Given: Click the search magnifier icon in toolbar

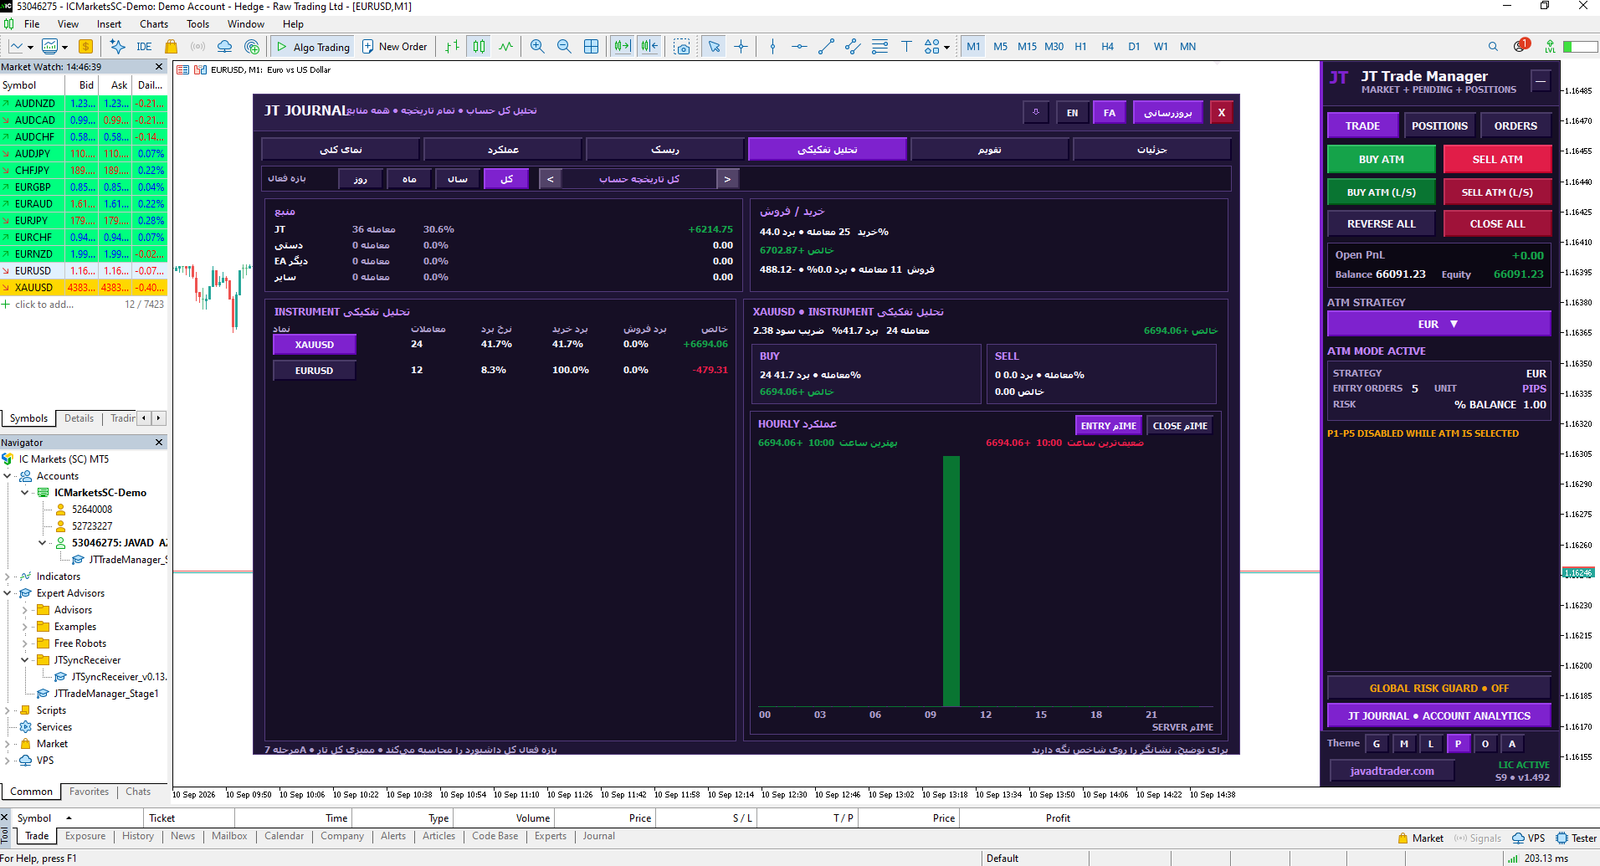Looking at the screenshot, I should click(x=1493, y=46).
